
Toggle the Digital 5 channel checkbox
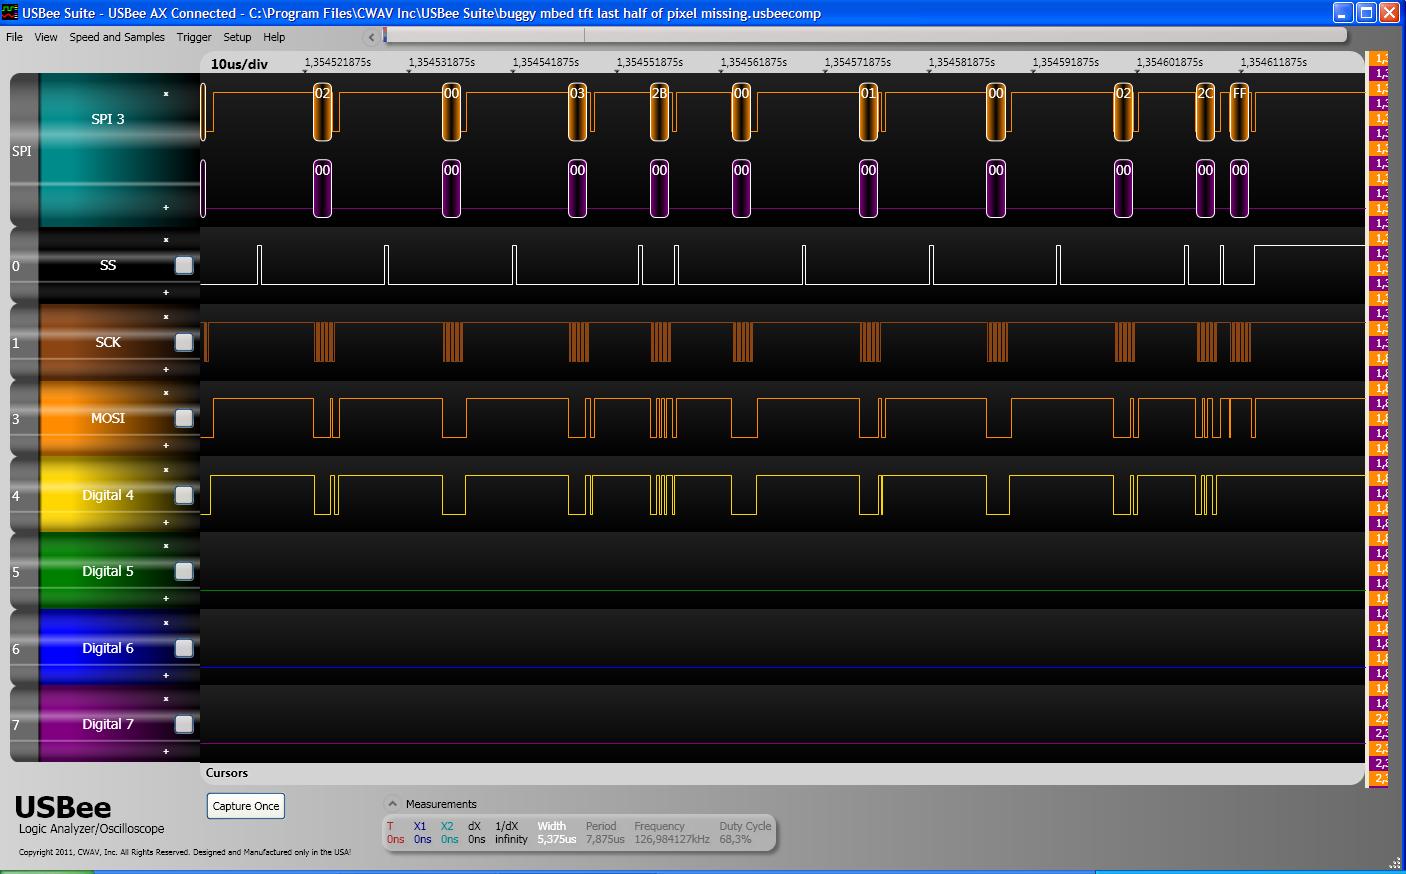184,571
